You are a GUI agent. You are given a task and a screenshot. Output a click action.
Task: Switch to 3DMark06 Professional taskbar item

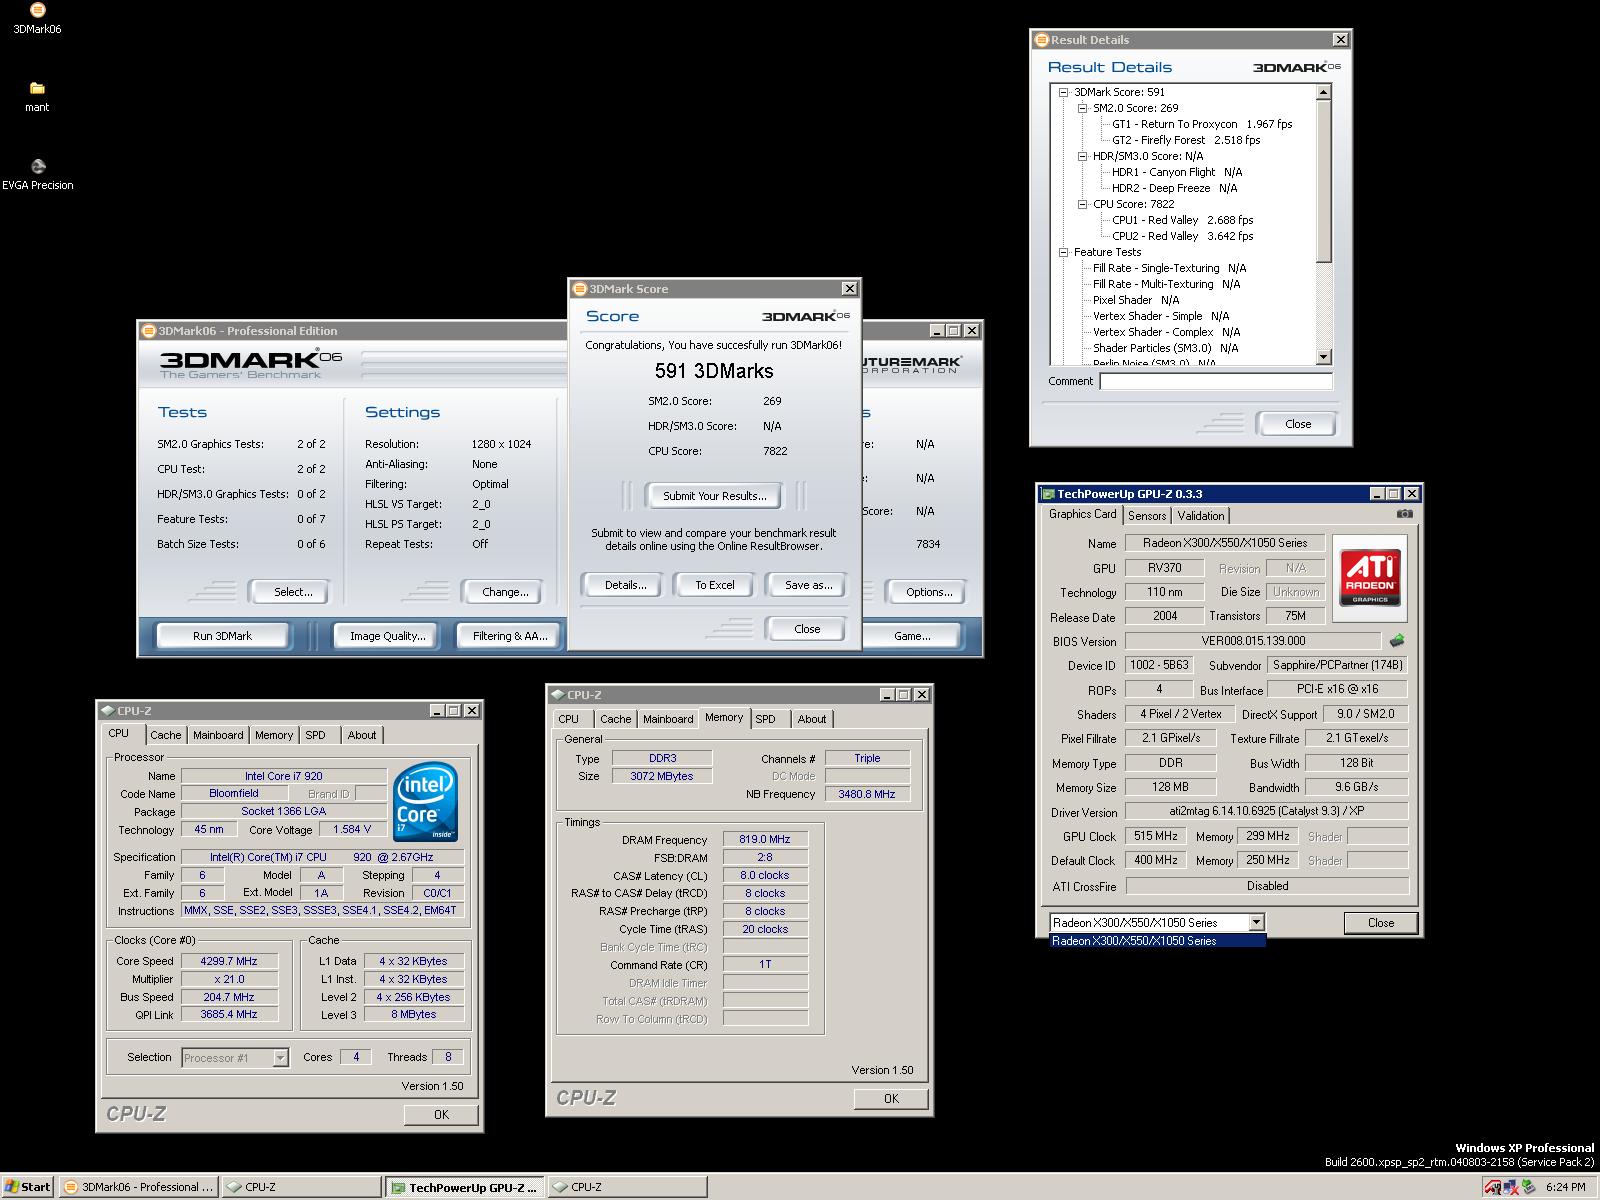click(x=138, y=1187)
